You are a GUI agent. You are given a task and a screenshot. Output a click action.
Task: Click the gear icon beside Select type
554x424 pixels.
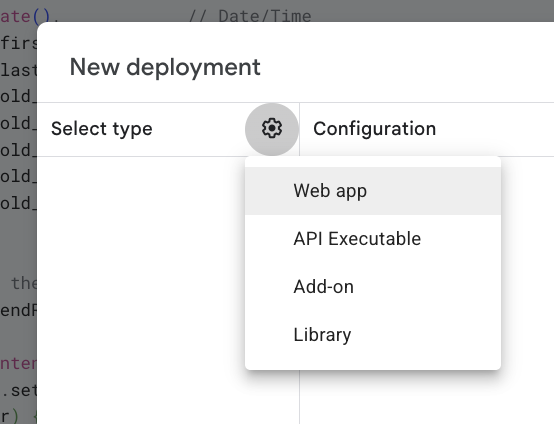(x=272, y=129)
